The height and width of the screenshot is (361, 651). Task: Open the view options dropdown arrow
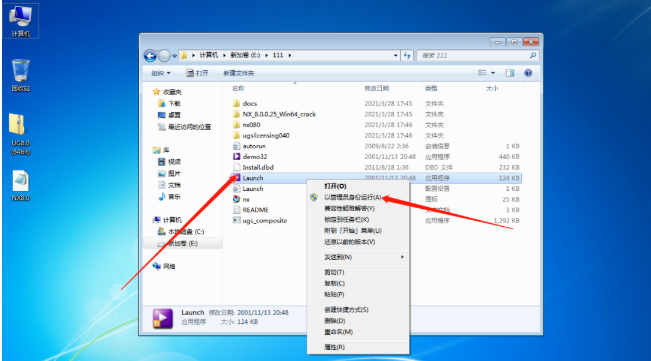(x=493, y=73)
